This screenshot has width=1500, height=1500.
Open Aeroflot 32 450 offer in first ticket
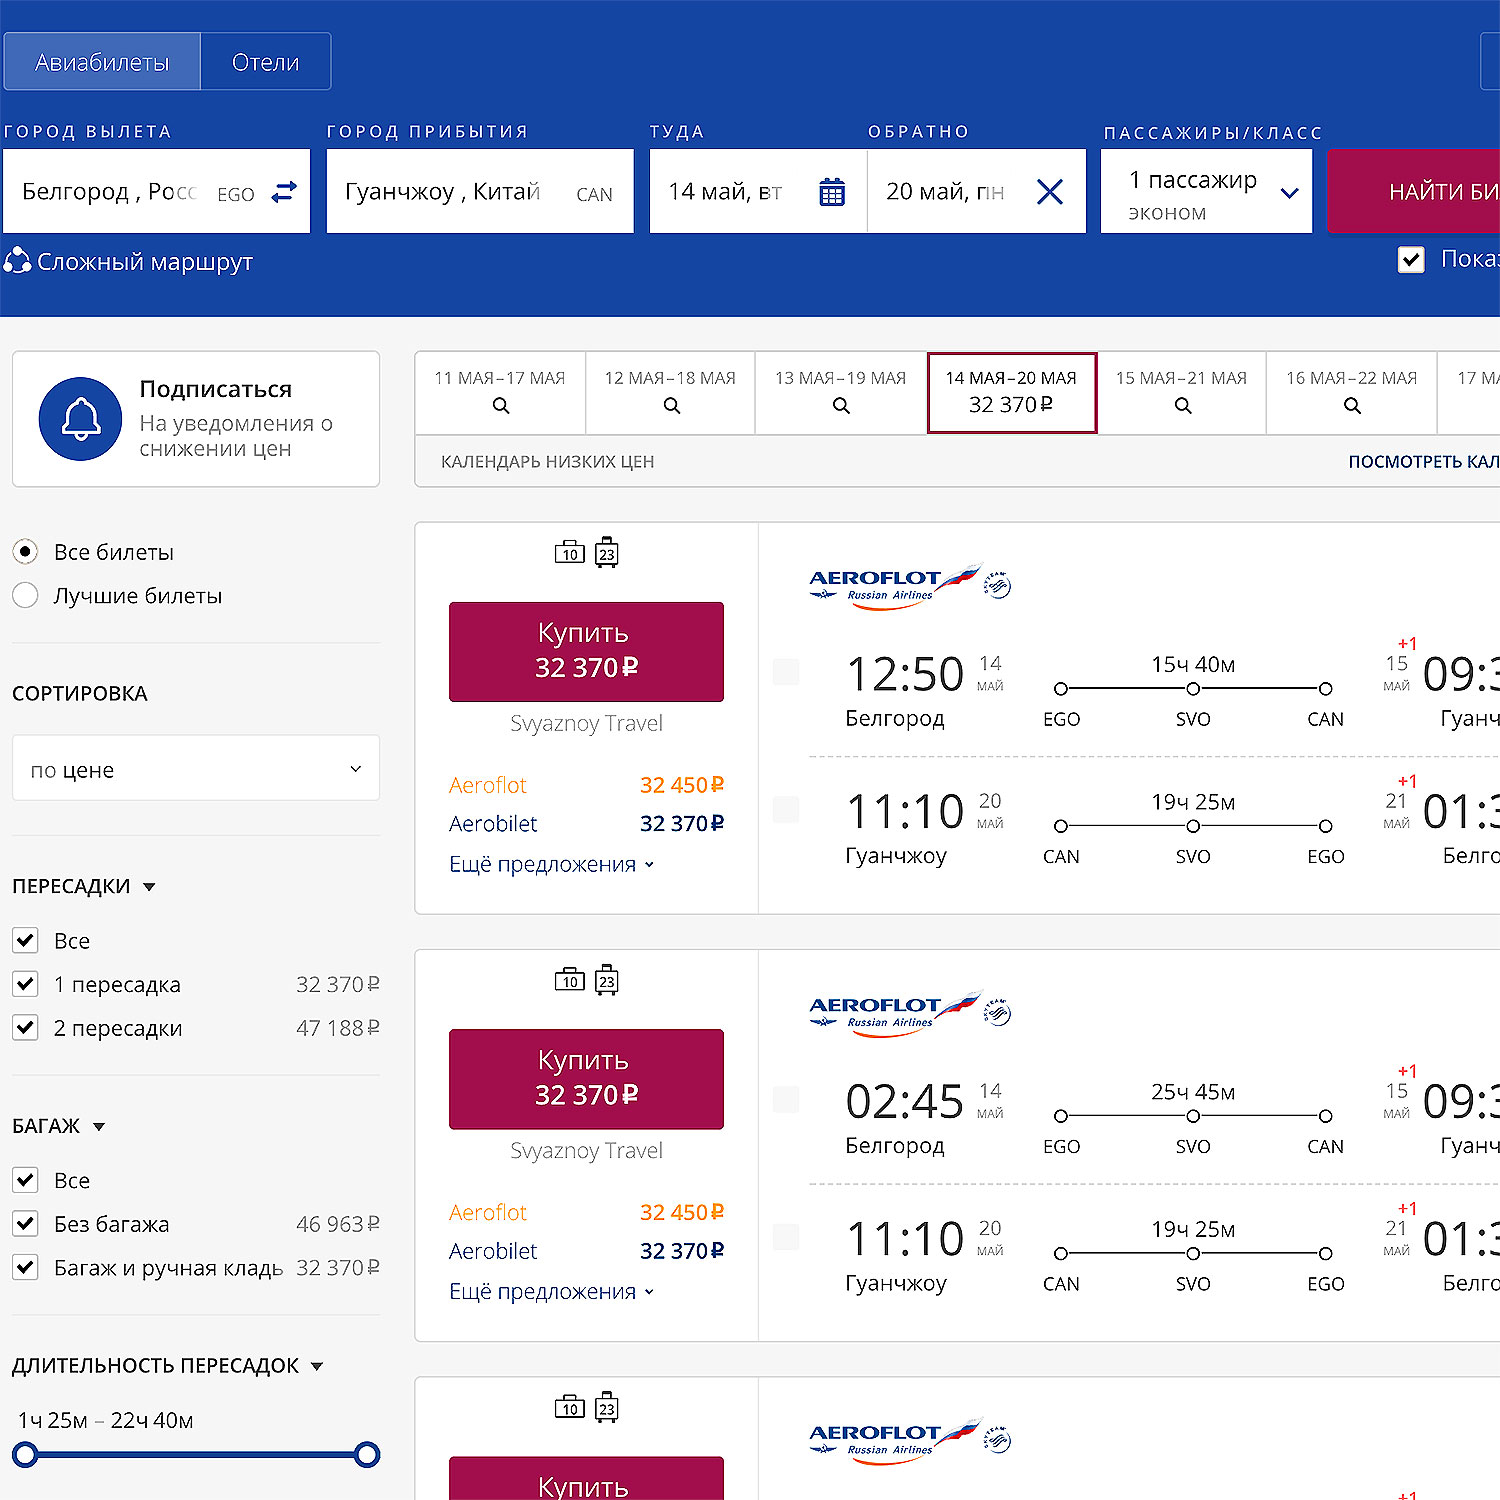click(x=586, y=785)
